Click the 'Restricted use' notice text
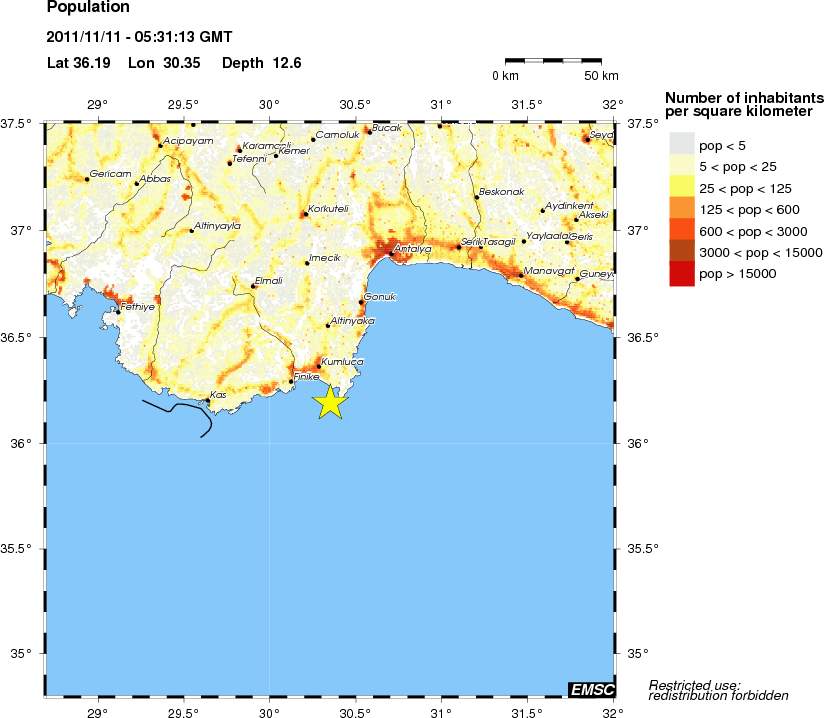The height and width of the screenshot is (718, 824). click(718, 690)
